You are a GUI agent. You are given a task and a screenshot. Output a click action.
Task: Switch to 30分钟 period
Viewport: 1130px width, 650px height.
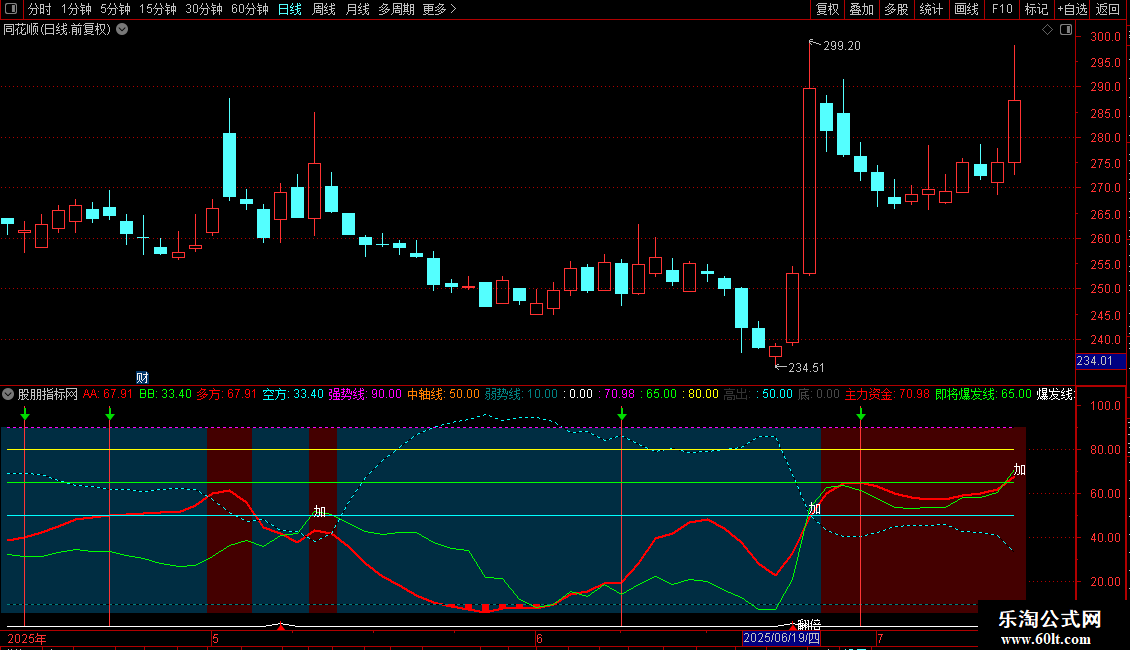tap(203, 9)
